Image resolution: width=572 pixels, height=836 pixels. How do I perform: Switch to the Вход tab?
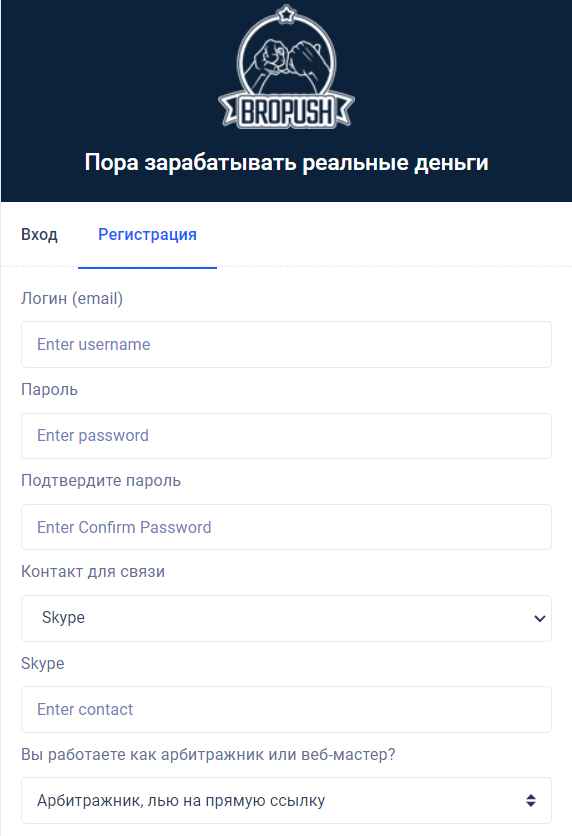click(x=39, y=235)
